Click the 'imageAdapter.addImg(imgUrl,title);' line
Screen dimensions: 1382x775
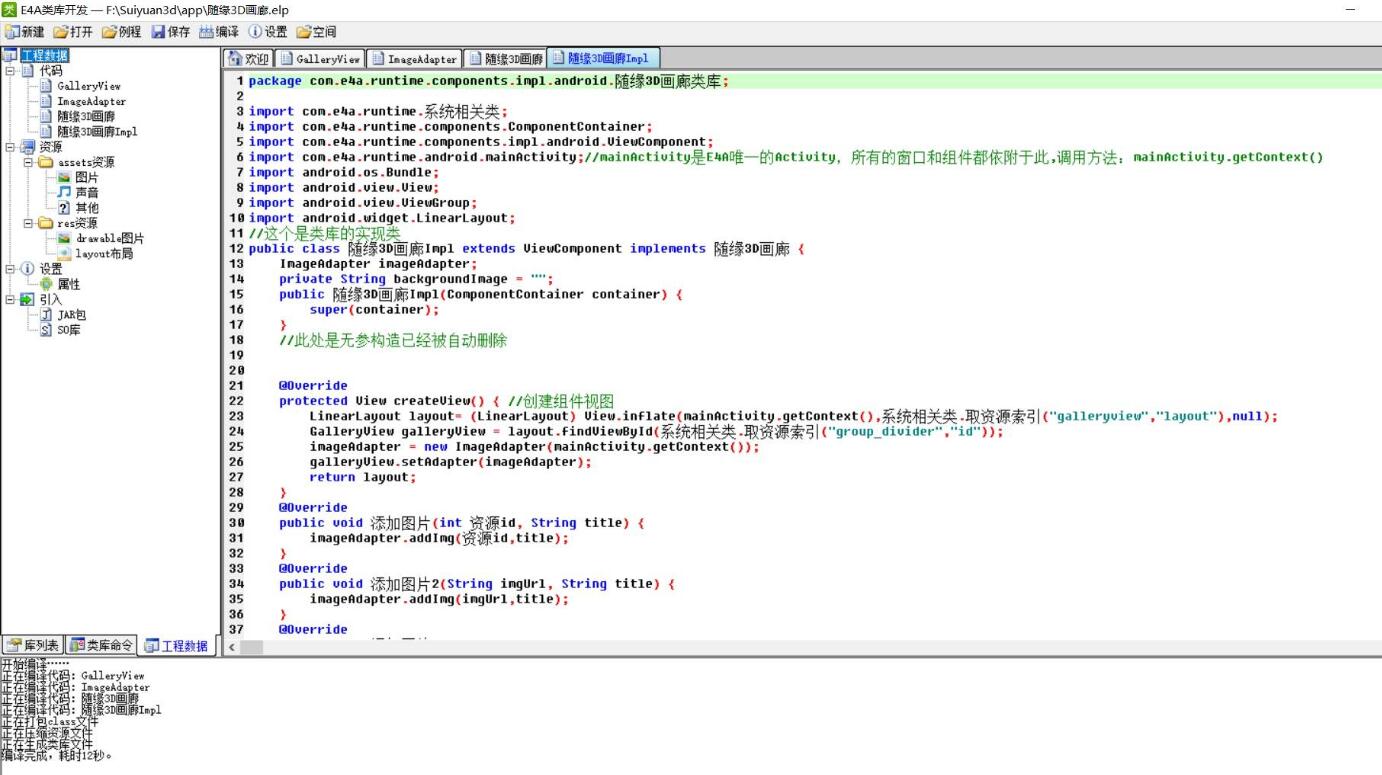(439, 599)
